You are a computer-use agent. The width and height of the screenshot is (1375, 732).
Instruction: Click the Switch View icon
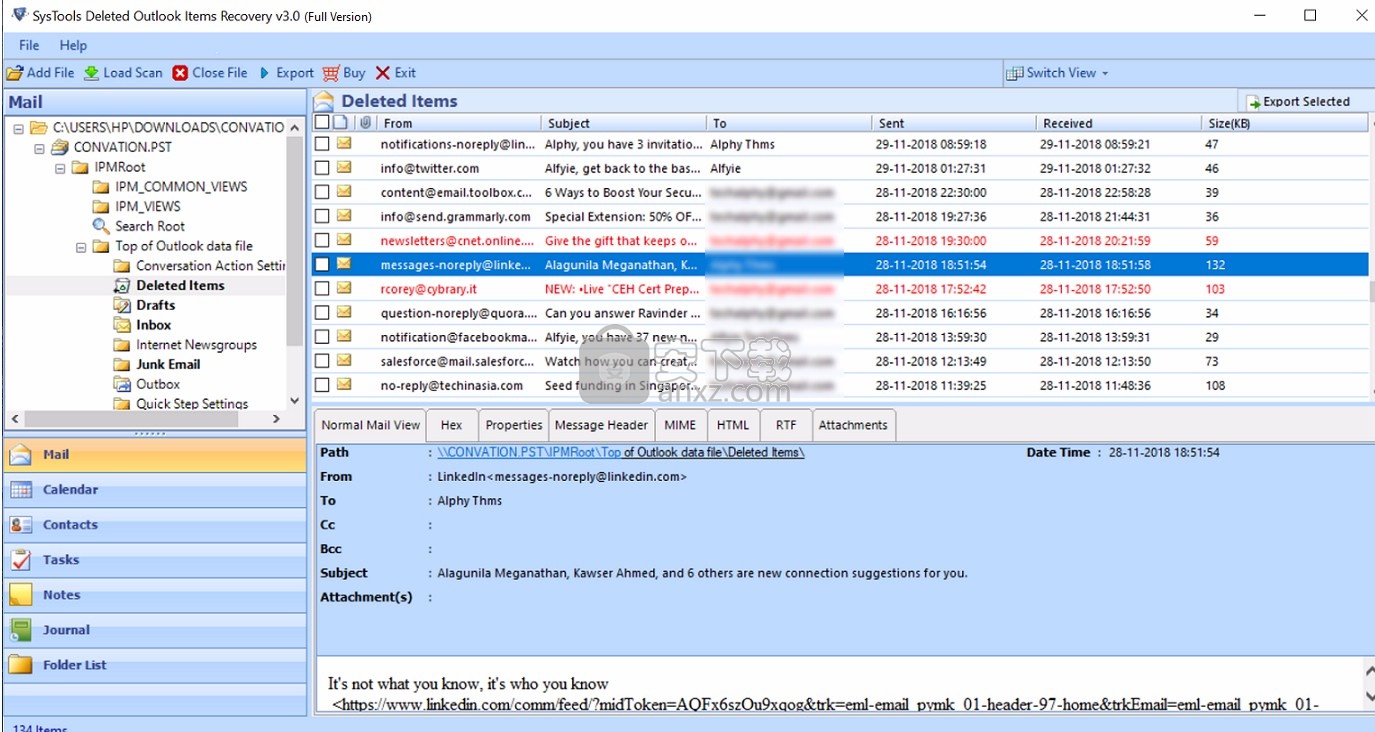(x=1014, y=73)
